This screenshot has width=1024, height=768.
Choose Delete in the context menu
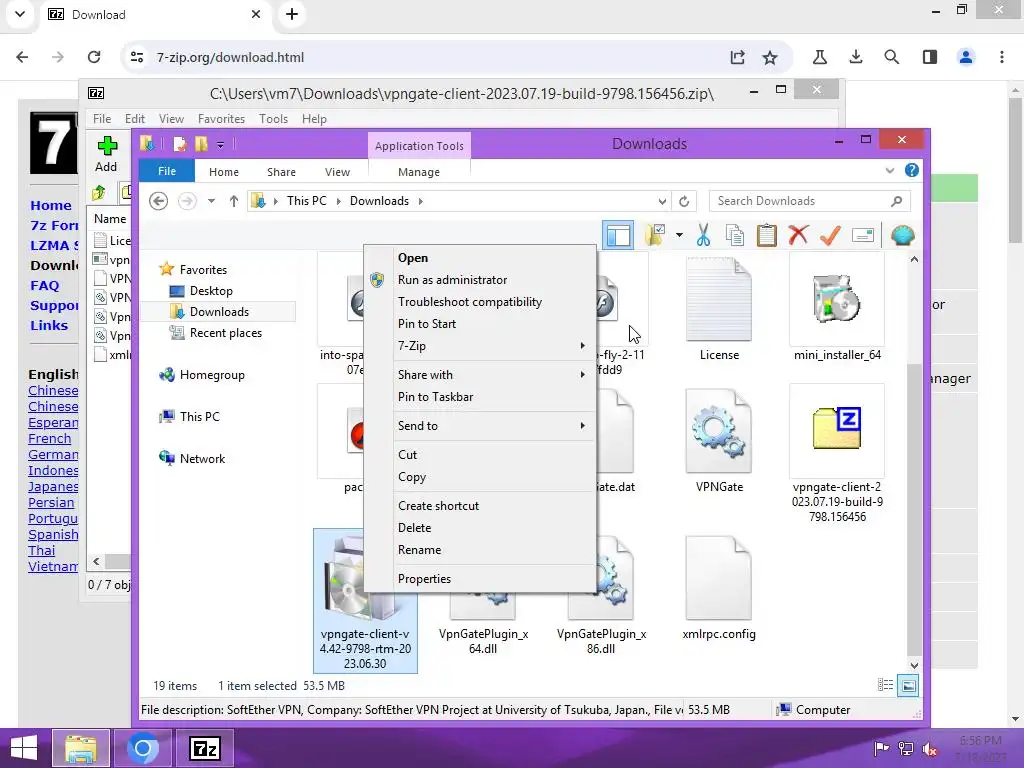point(480,528)
